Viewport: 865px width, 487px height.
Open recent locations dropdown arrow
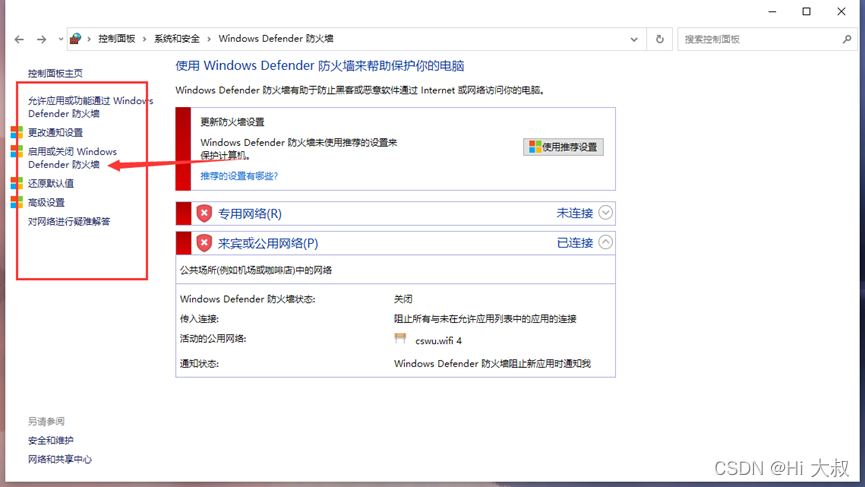pos(60,39)
